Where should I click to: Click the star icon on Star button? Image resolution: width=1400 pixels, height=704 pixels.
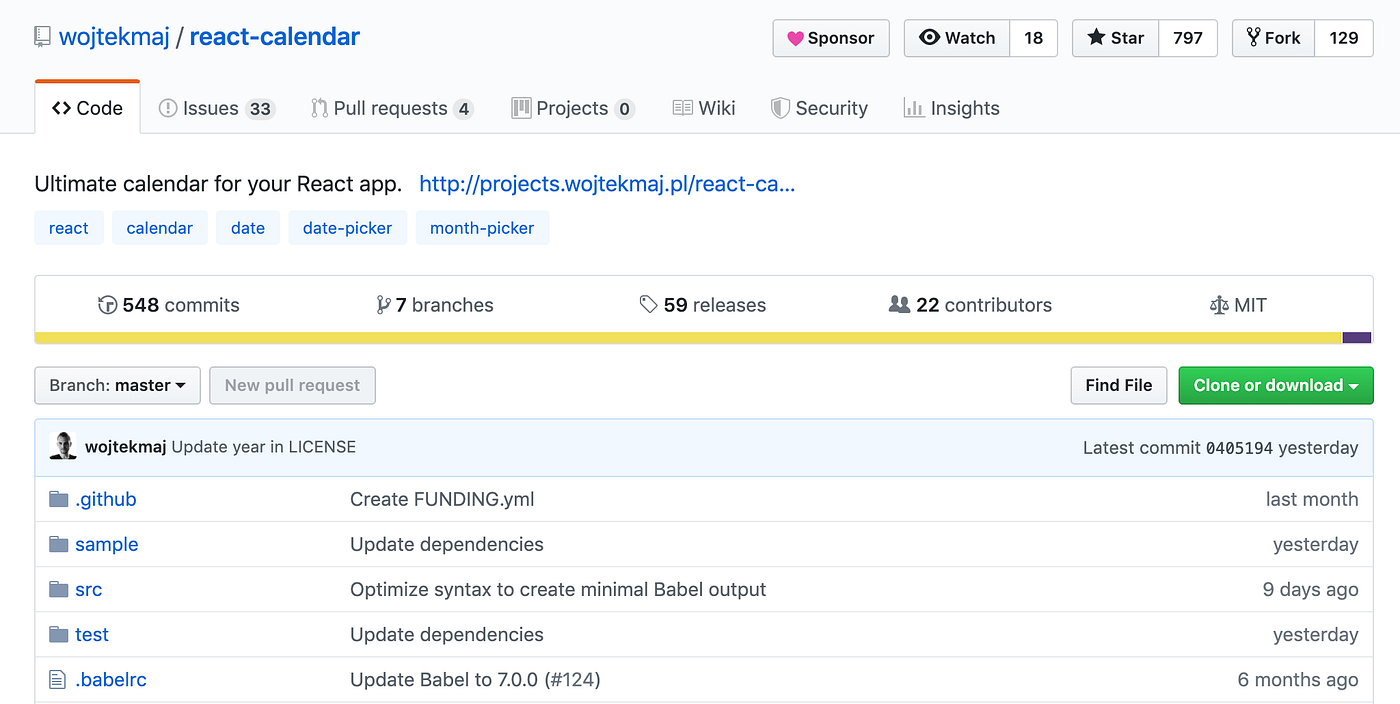click(1096, 38)
